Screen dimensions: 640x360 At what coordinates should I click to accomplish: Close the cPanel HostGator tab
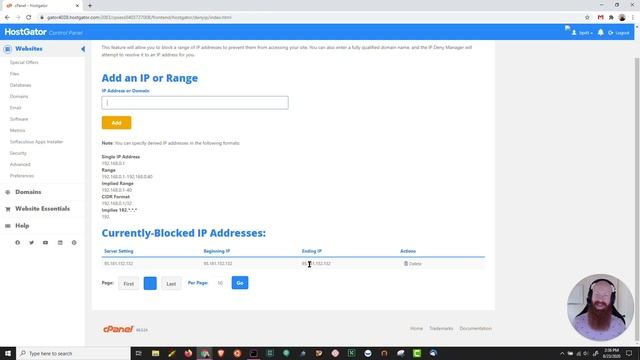(77, 6)
